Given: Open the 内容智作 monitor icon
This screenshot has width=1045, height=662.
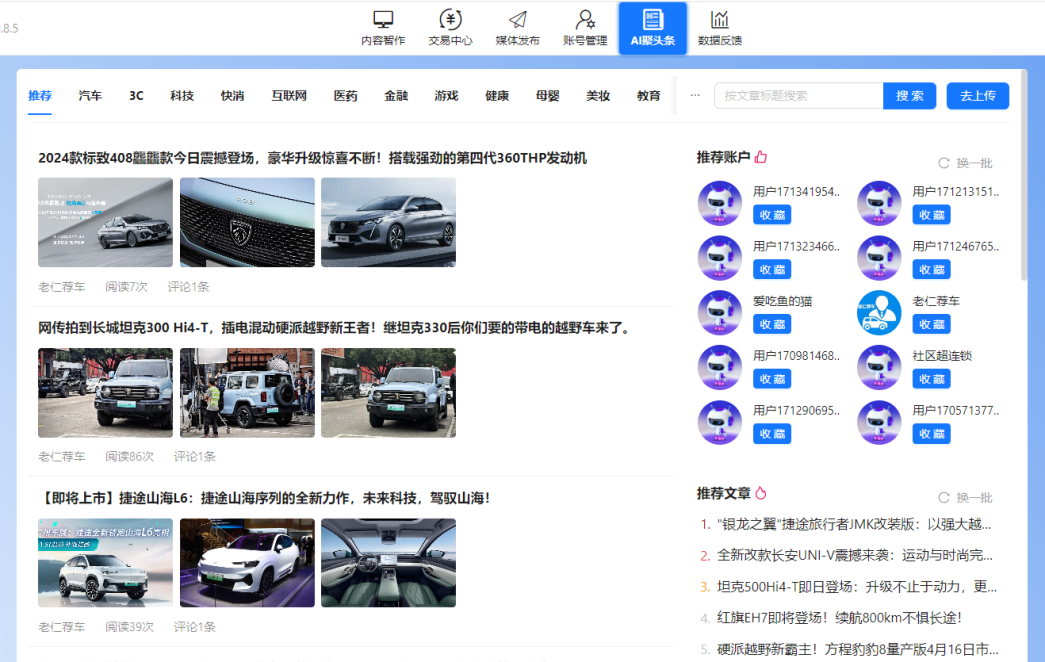Looking at the screenshot, I should point(383,19).
